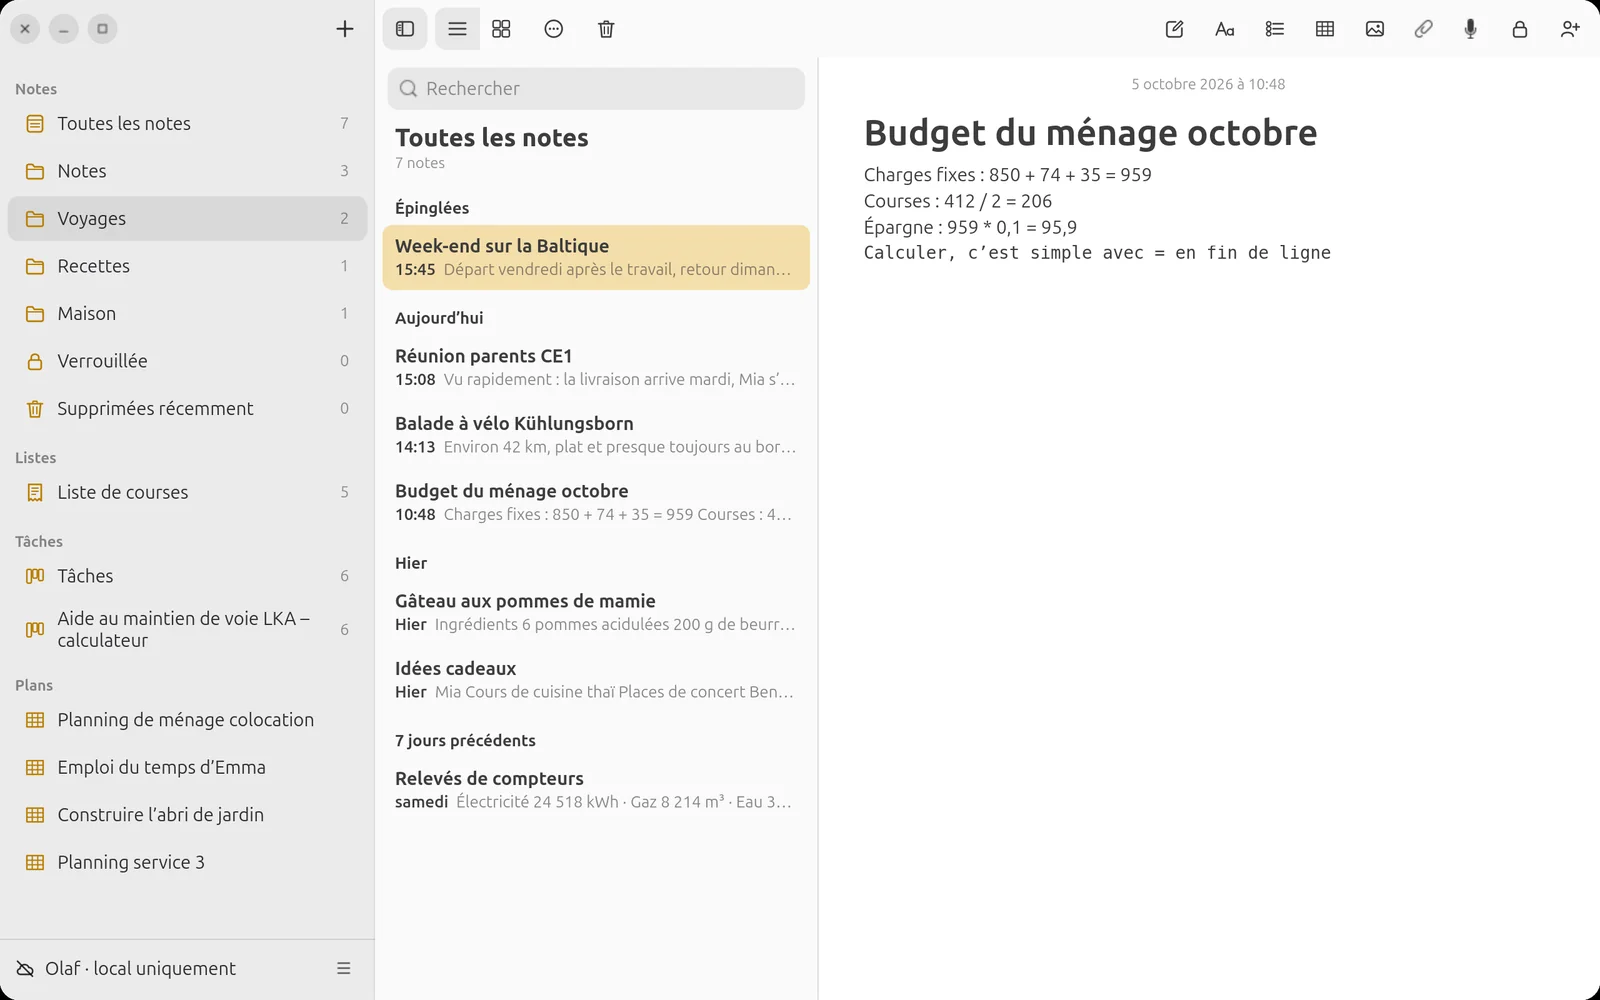The image size is (1600, 1000).
Task: Click the Plans sidebar section label
Action: click(x=34, y=685)
